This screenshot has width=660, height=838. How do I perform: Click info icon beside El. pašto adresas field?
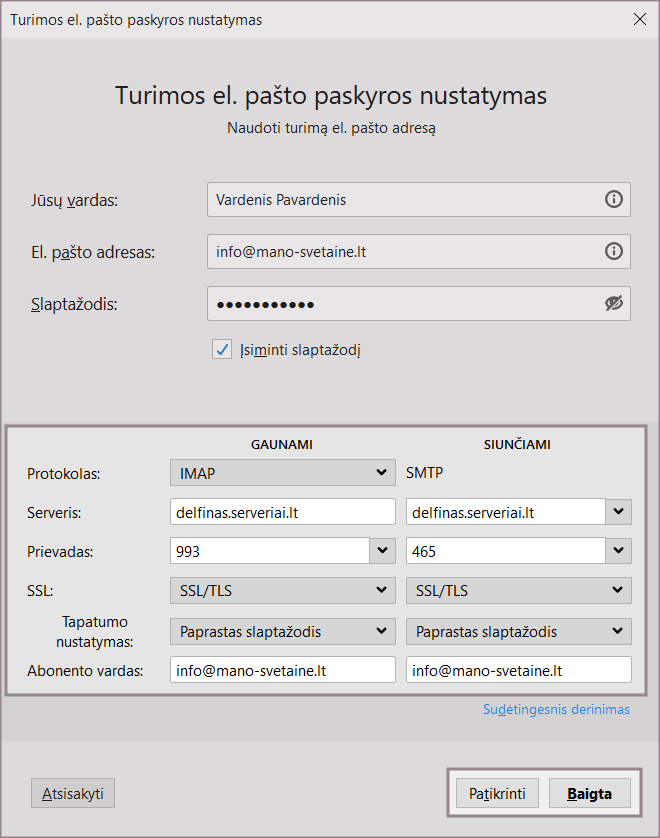[613, 252]
